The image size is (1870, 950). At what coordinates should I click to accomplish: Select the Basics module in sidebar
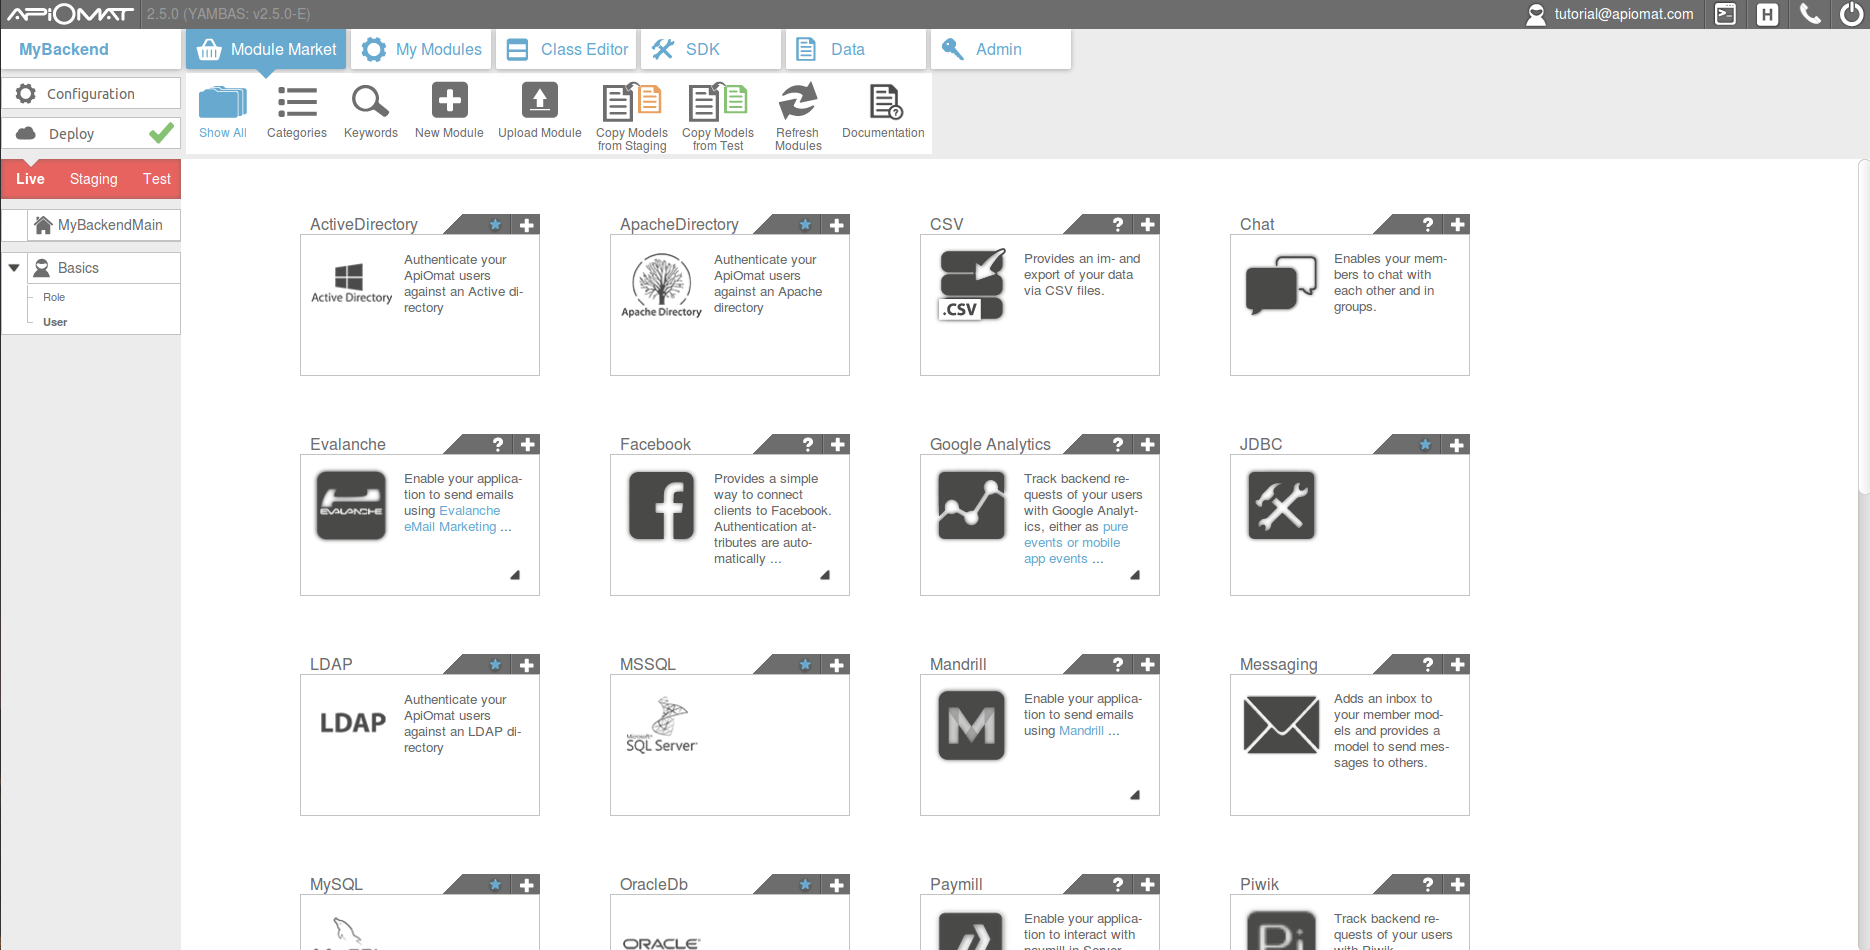pos(104,268)
